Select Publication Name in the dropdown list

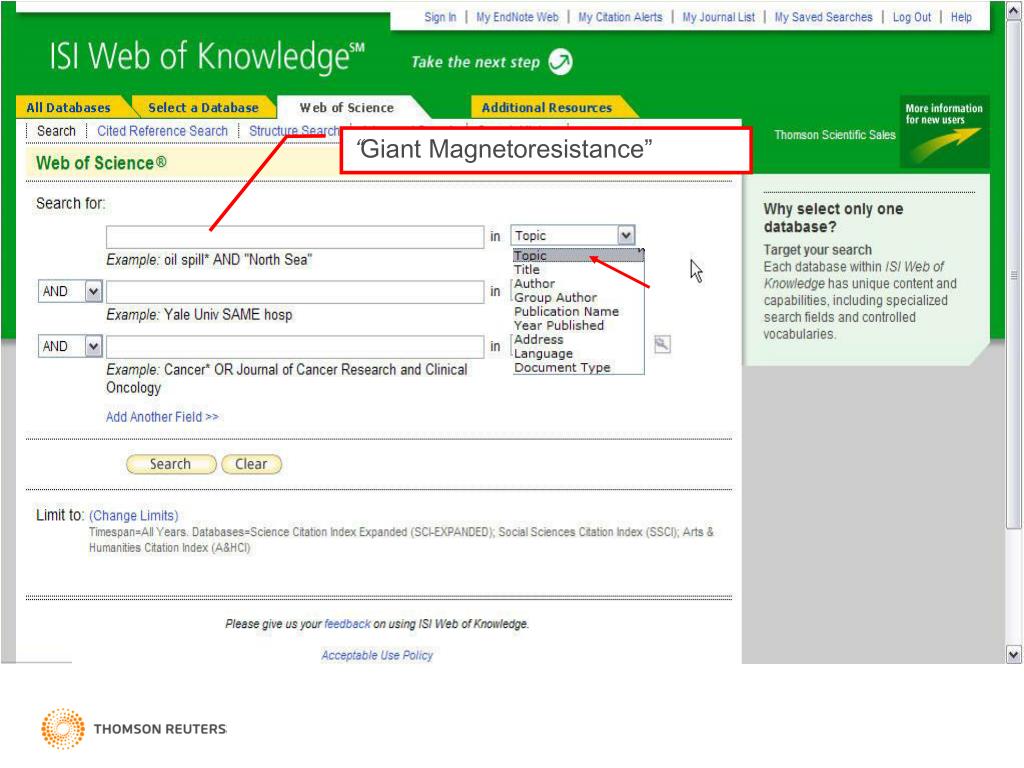(x=578, y=312)
